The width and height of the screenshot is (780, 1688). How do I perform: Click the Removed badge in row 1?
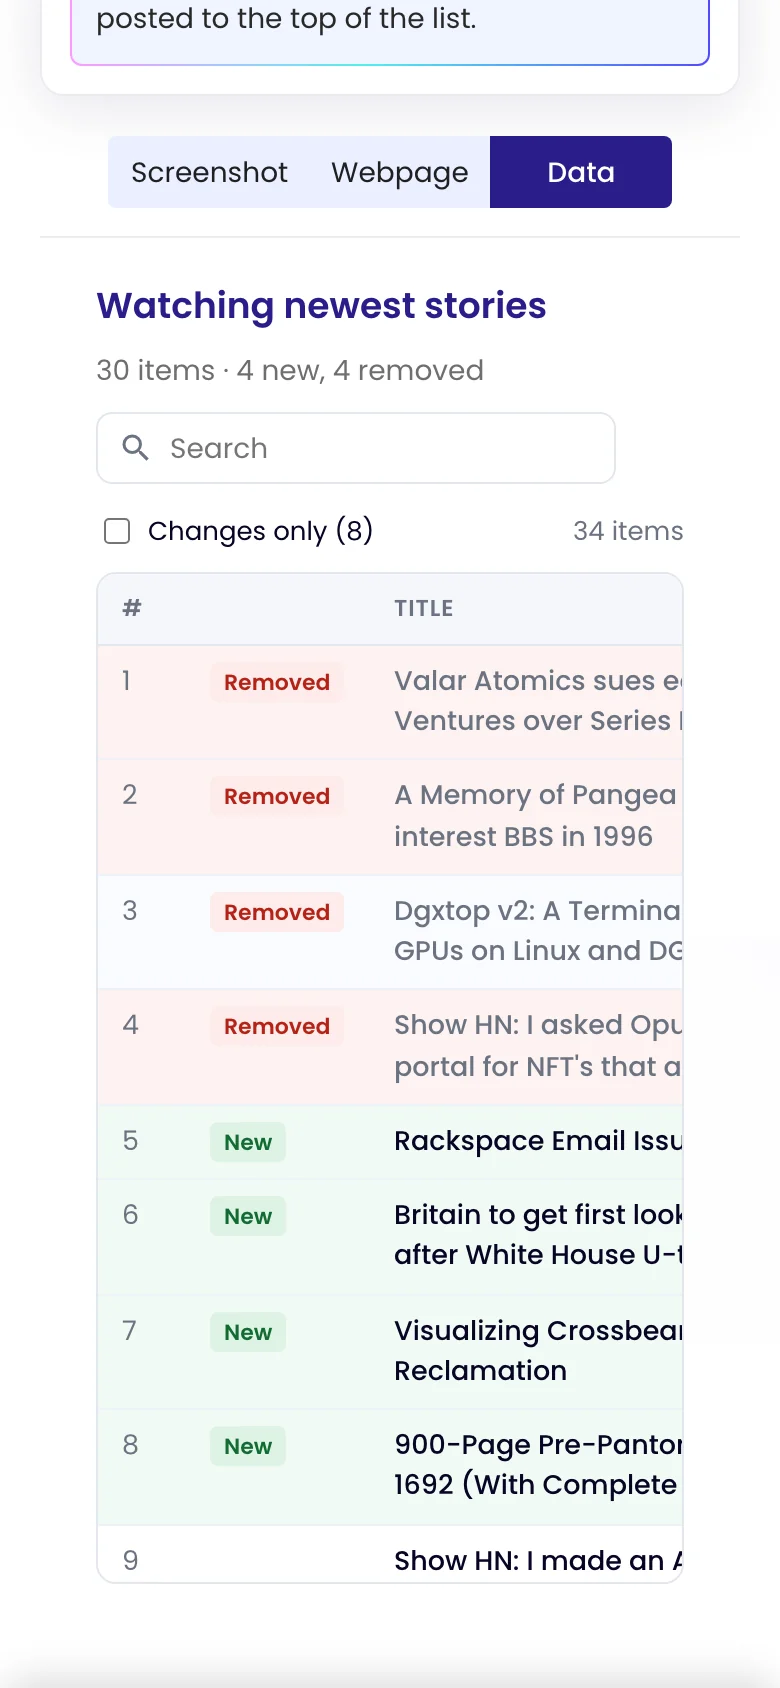pos(277,682)
